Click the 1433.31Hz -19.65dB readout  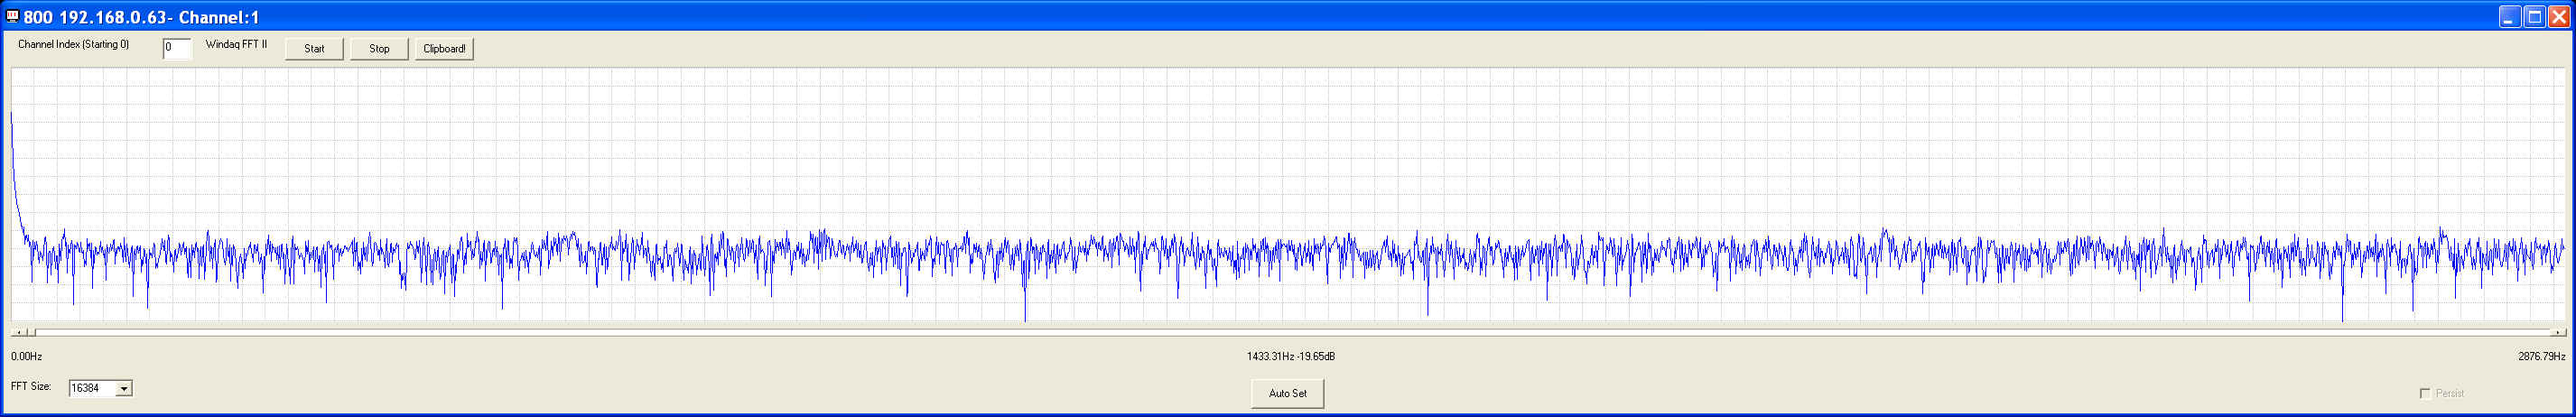[x=1290, y=357]
